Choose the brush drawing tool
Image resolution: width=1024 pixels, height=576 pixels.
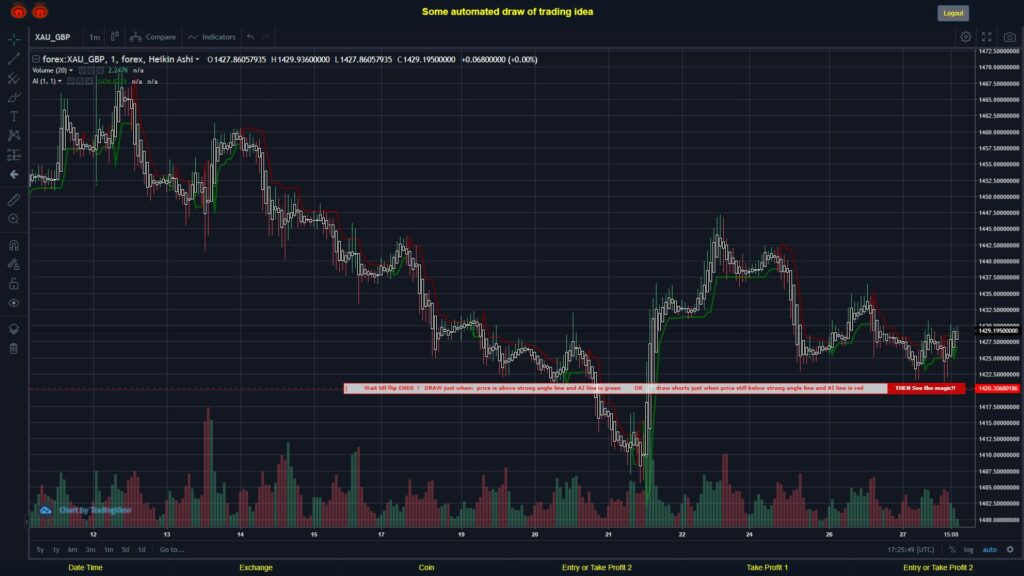14,97
